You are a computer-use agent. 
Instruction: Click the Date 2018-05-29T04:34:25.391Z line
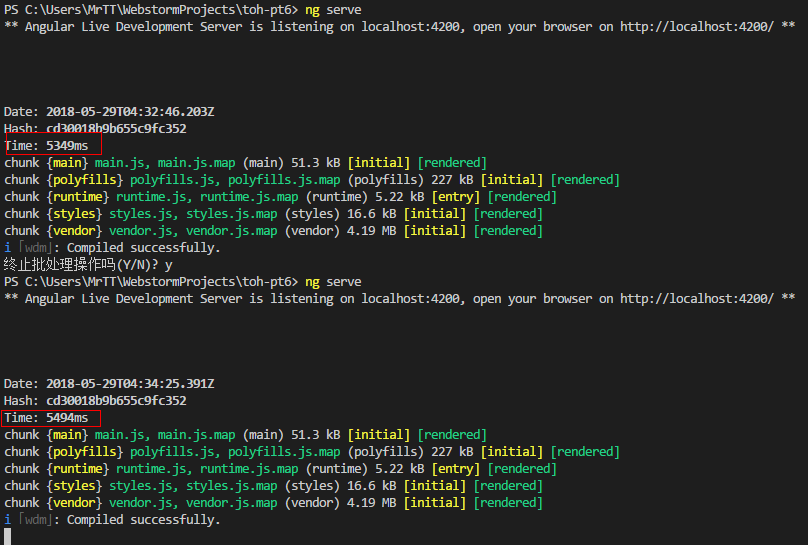coord(109,383)
